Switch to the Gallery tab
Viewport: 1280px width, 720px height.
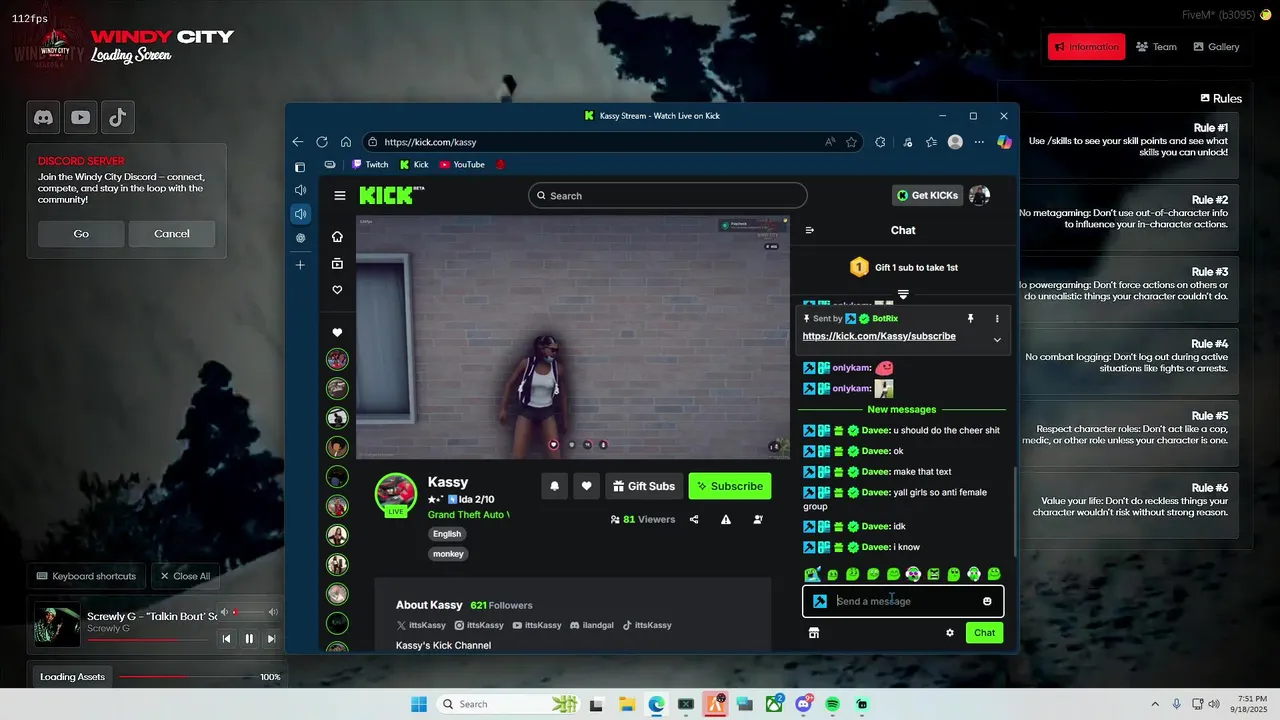(x=1216, y=47)
